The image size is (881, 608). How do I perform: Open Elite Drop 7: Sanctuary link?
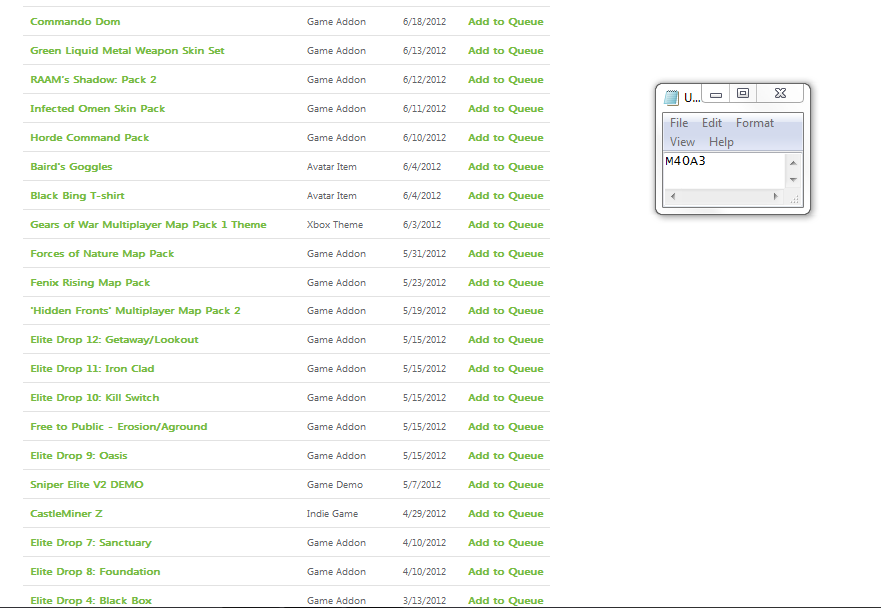coord(90,543)
